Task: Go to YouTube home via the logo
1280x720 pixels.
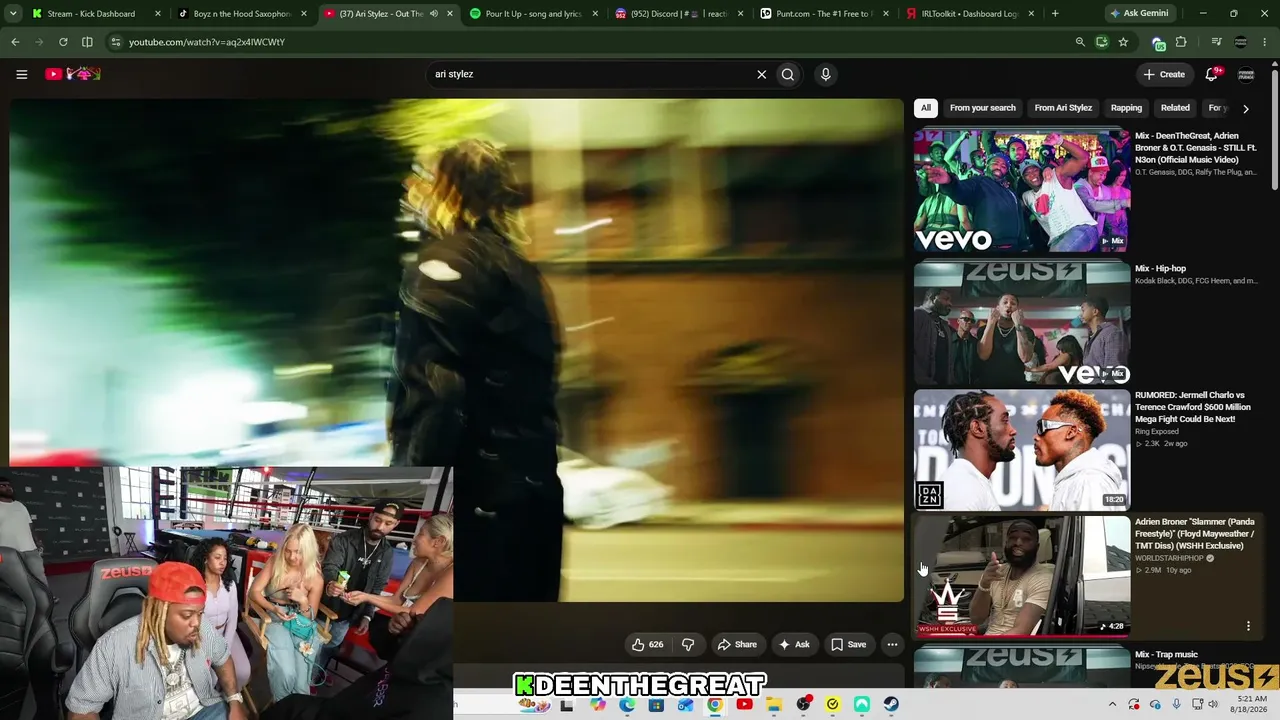Action: (73, 74)
